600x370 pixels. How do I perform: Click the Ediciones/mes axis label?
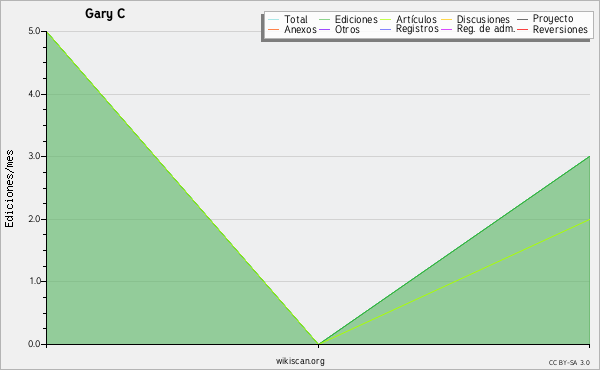click(9, 189)
